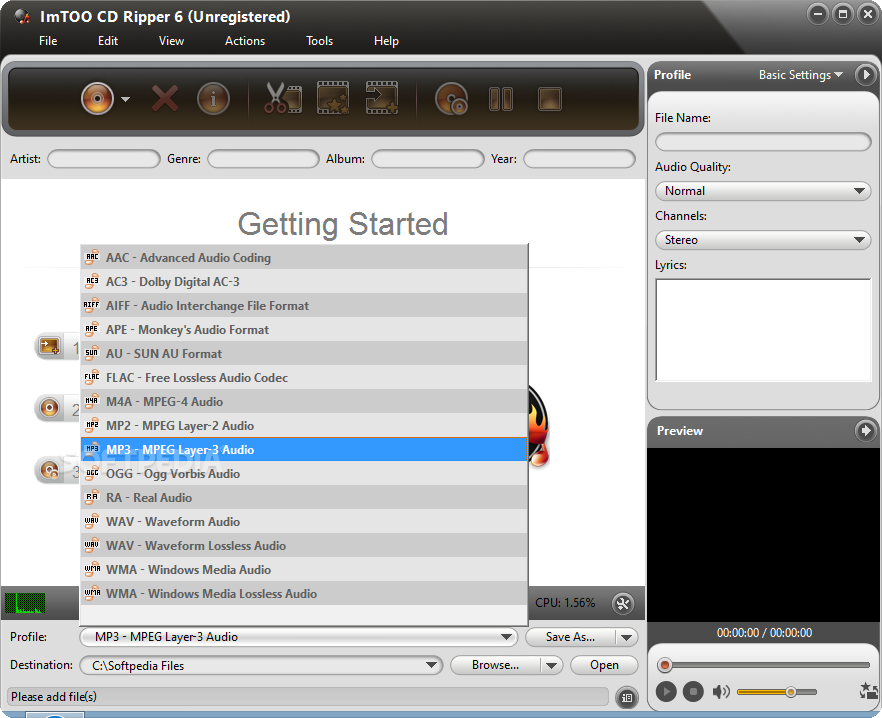Click the film strip add-to-output icon
The image size is (882, 718).
tap(382, 98)
